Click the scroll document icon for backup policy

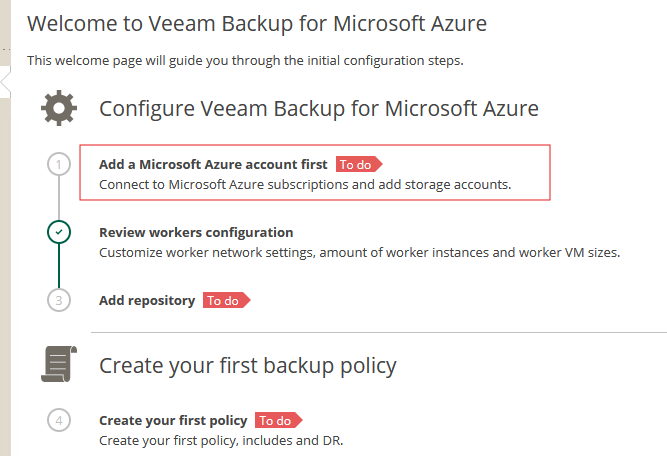[x=58, y=364]
